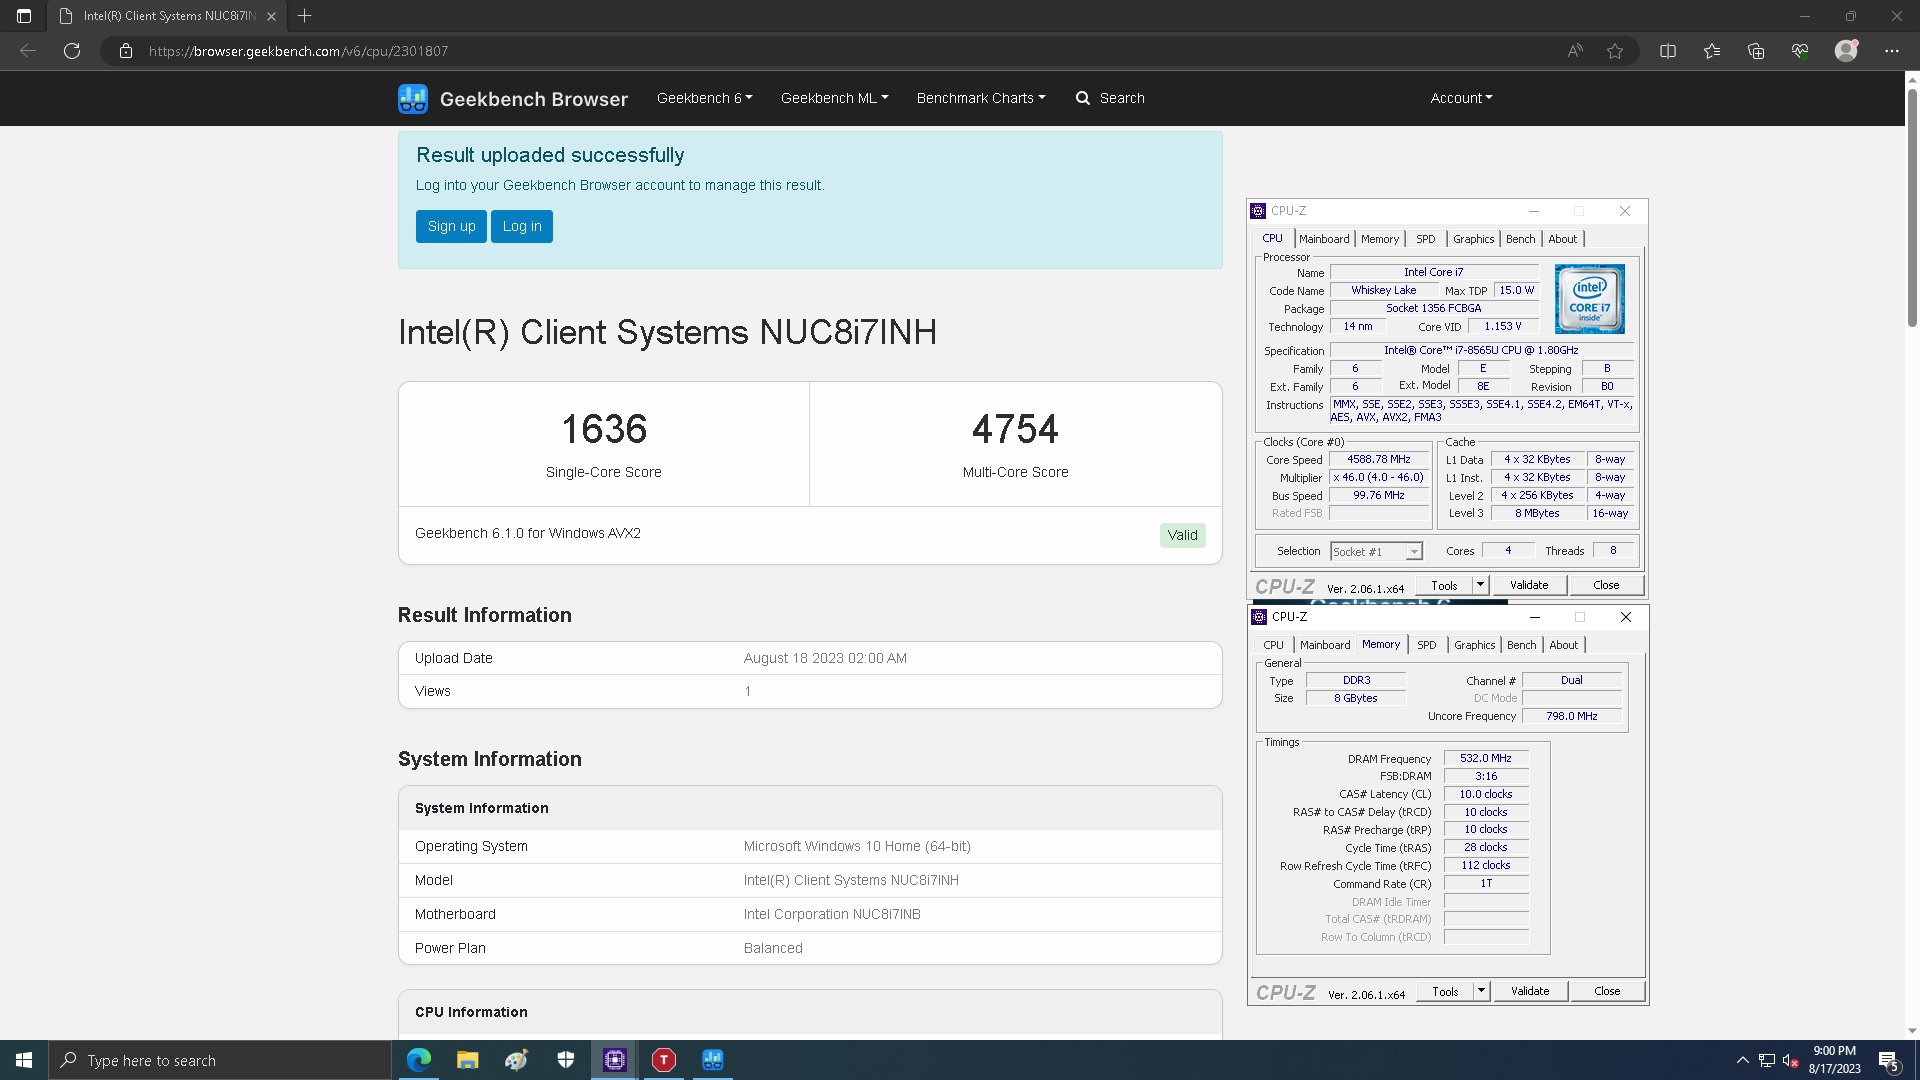
Task: Click Validate in the top CPU-Z window
Action: coord(1529,585)
